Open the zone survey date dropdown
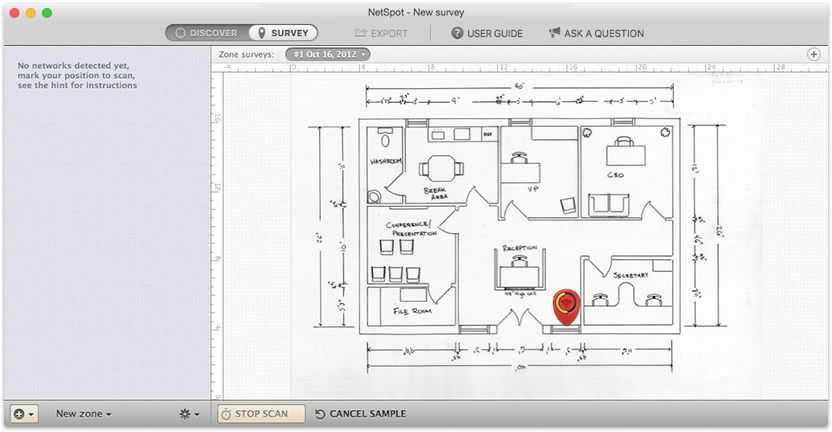 [x=328, y=54]
